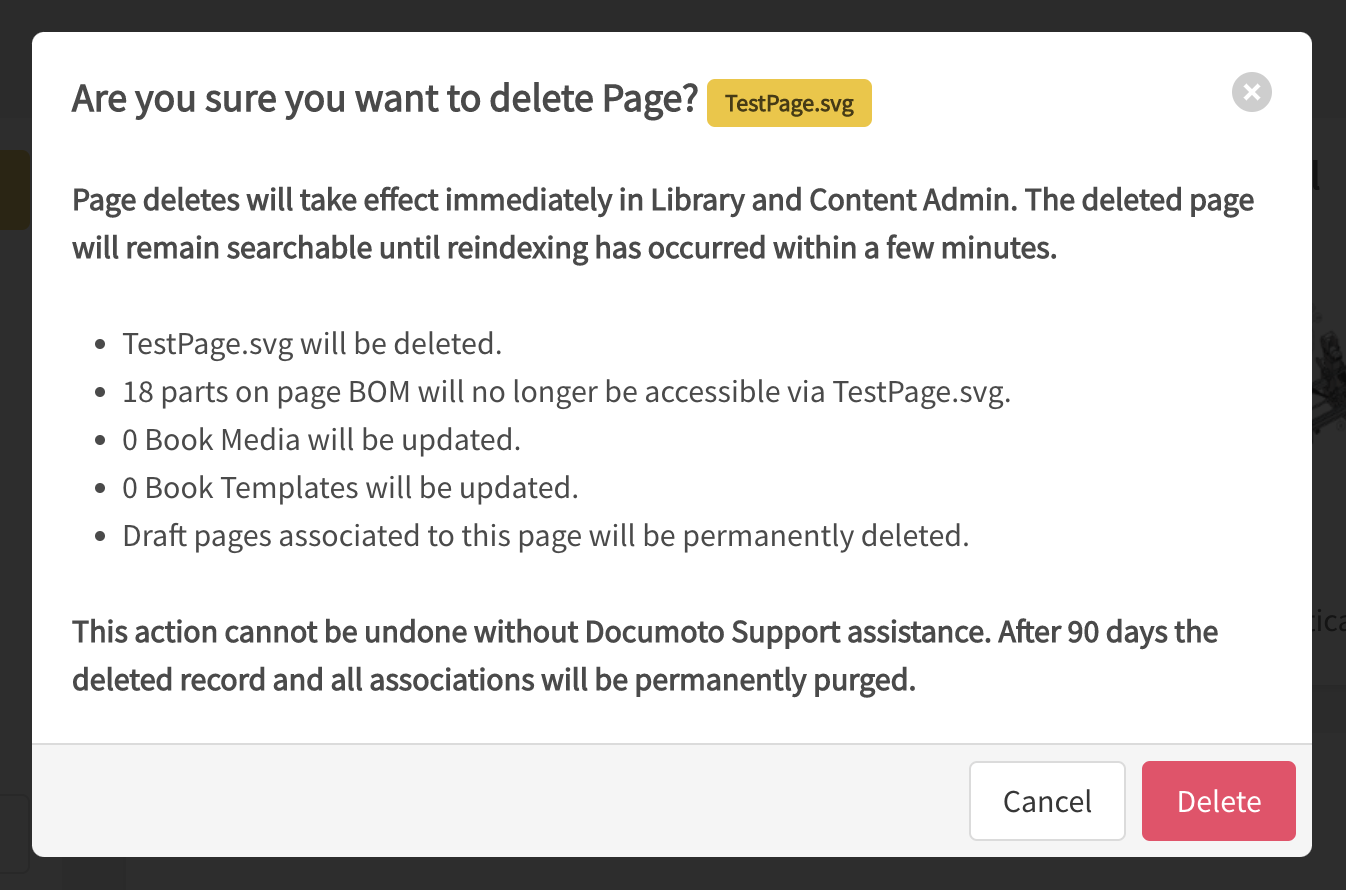Click the '0 Book Templates will be updated' line
Screen dimensions: 1346x890
[350, 488]
